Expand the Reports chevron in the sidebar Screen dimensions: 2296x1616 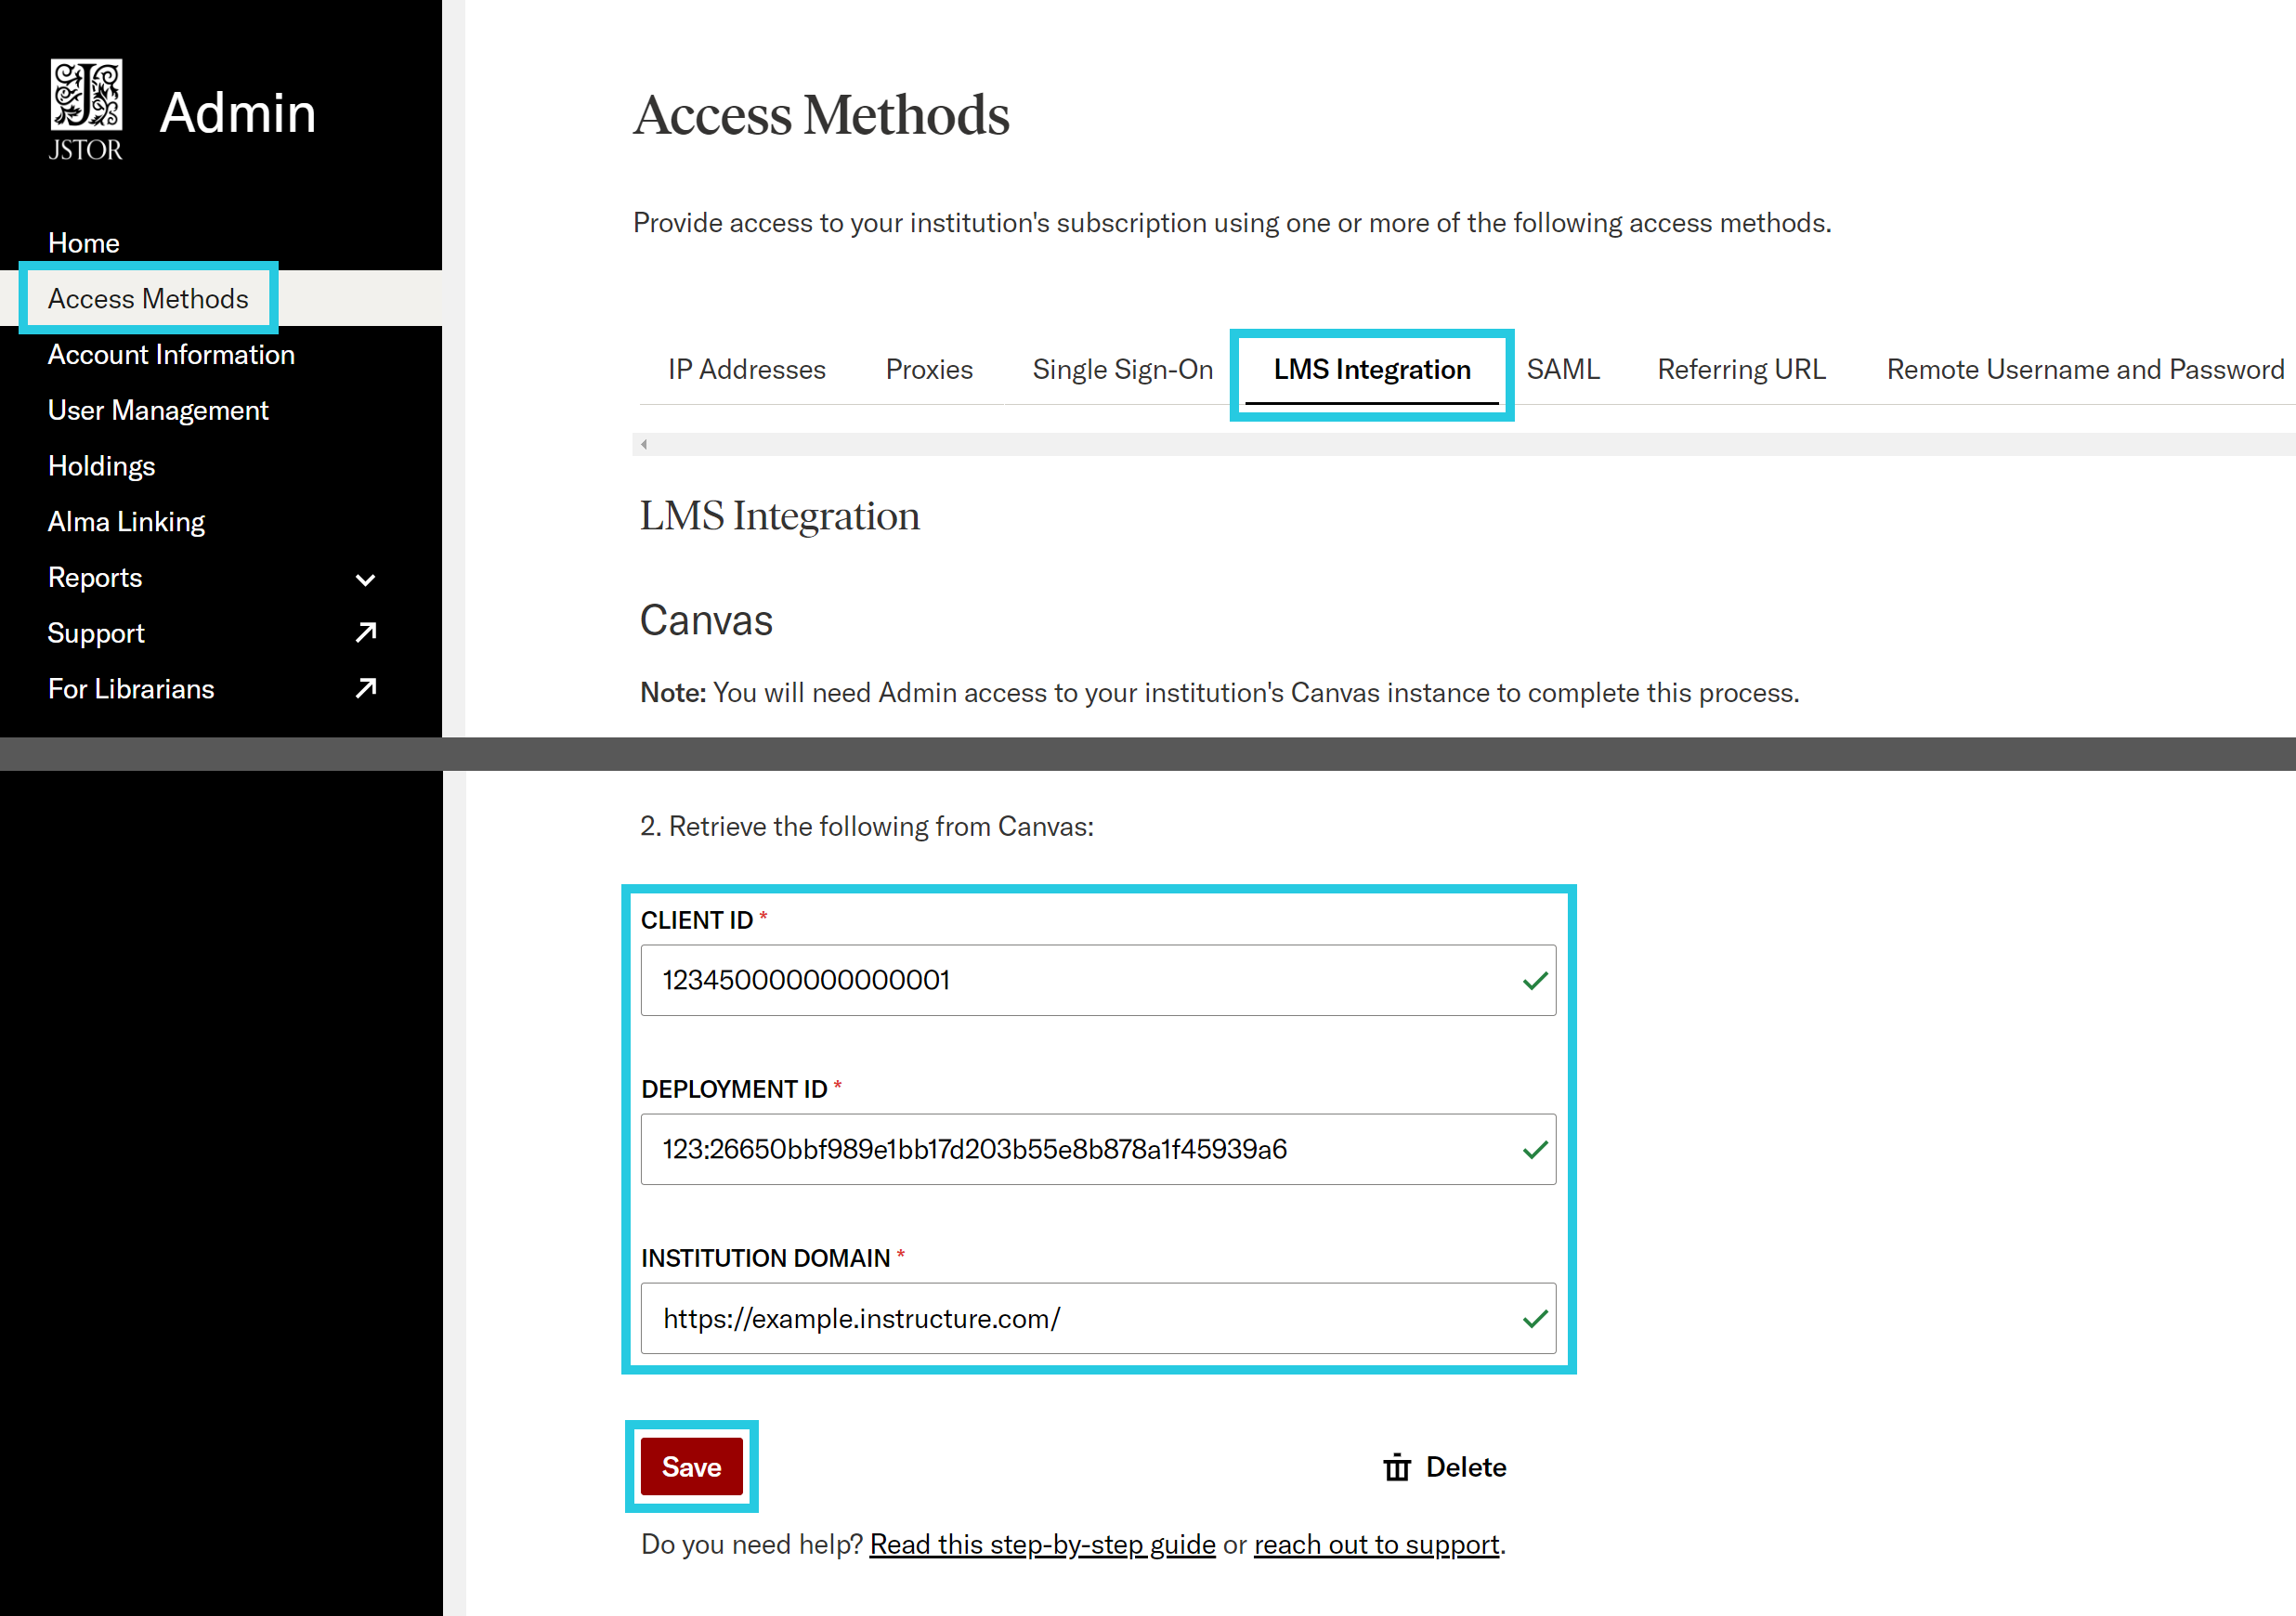pyautogui.click(x=366, y=579)
